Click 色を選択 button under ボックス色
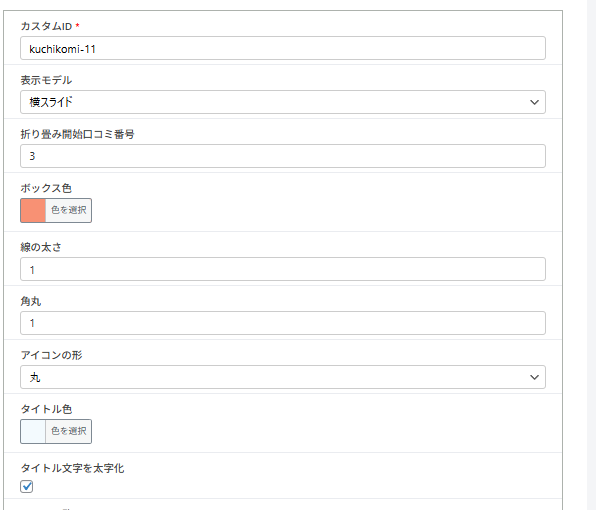This screenshot has width=596, height=510. point(69,211)
